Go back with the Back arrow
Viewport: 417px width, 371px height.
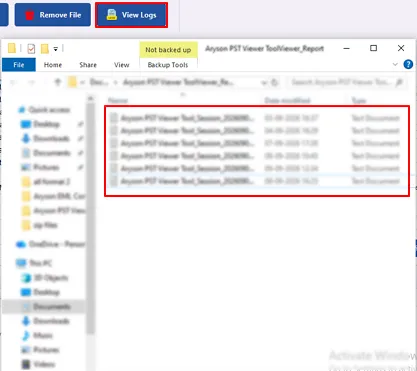tap(13, 82)
